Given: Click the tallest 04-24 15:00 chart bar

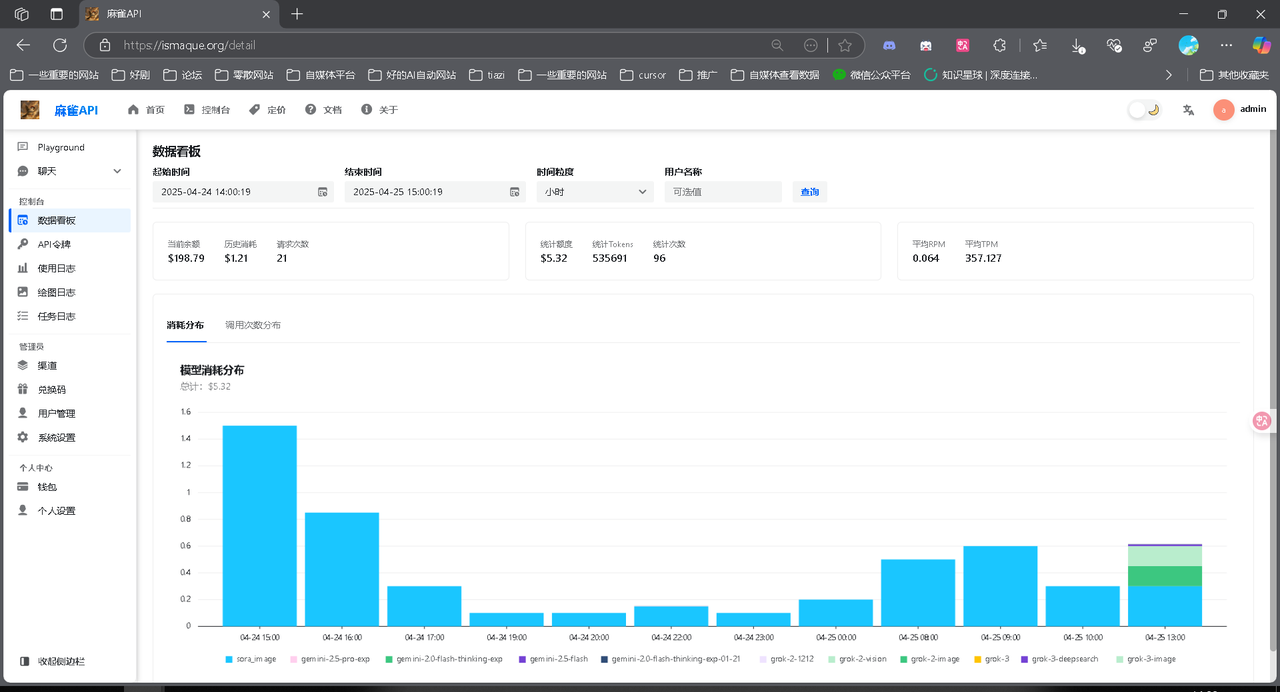Looking at the screenshot, I should [260, 526].
